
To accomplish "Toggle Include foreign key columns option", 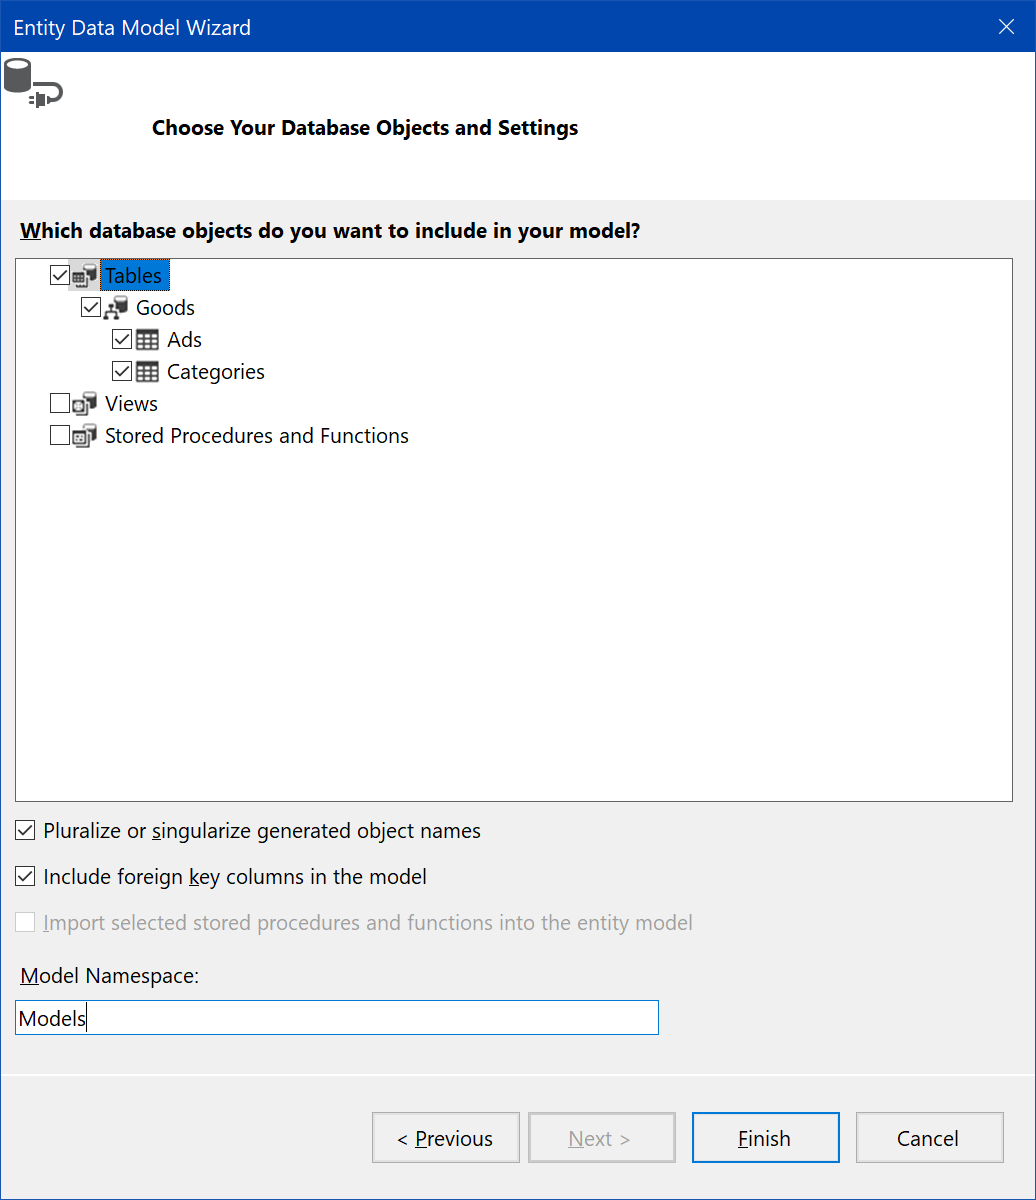I will pyautogui.click(x=26, y=877).
